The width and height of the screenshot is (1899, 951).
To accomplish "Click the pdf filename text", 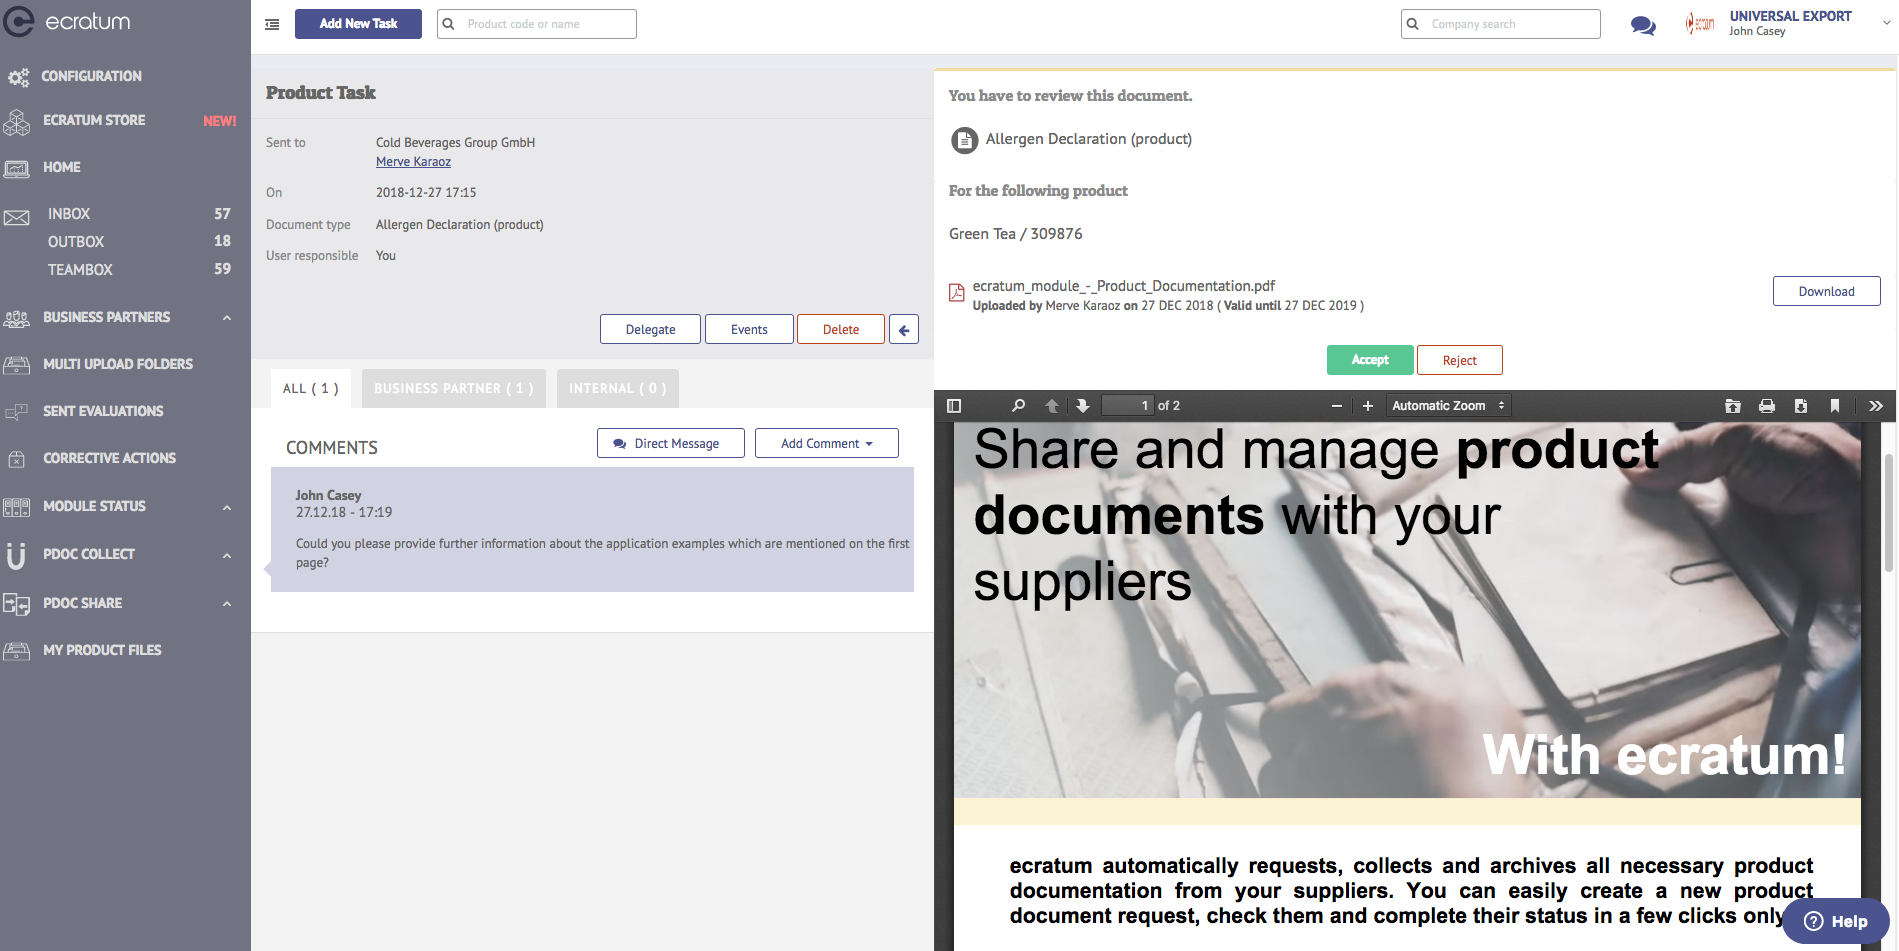I will click(1124, 286).
